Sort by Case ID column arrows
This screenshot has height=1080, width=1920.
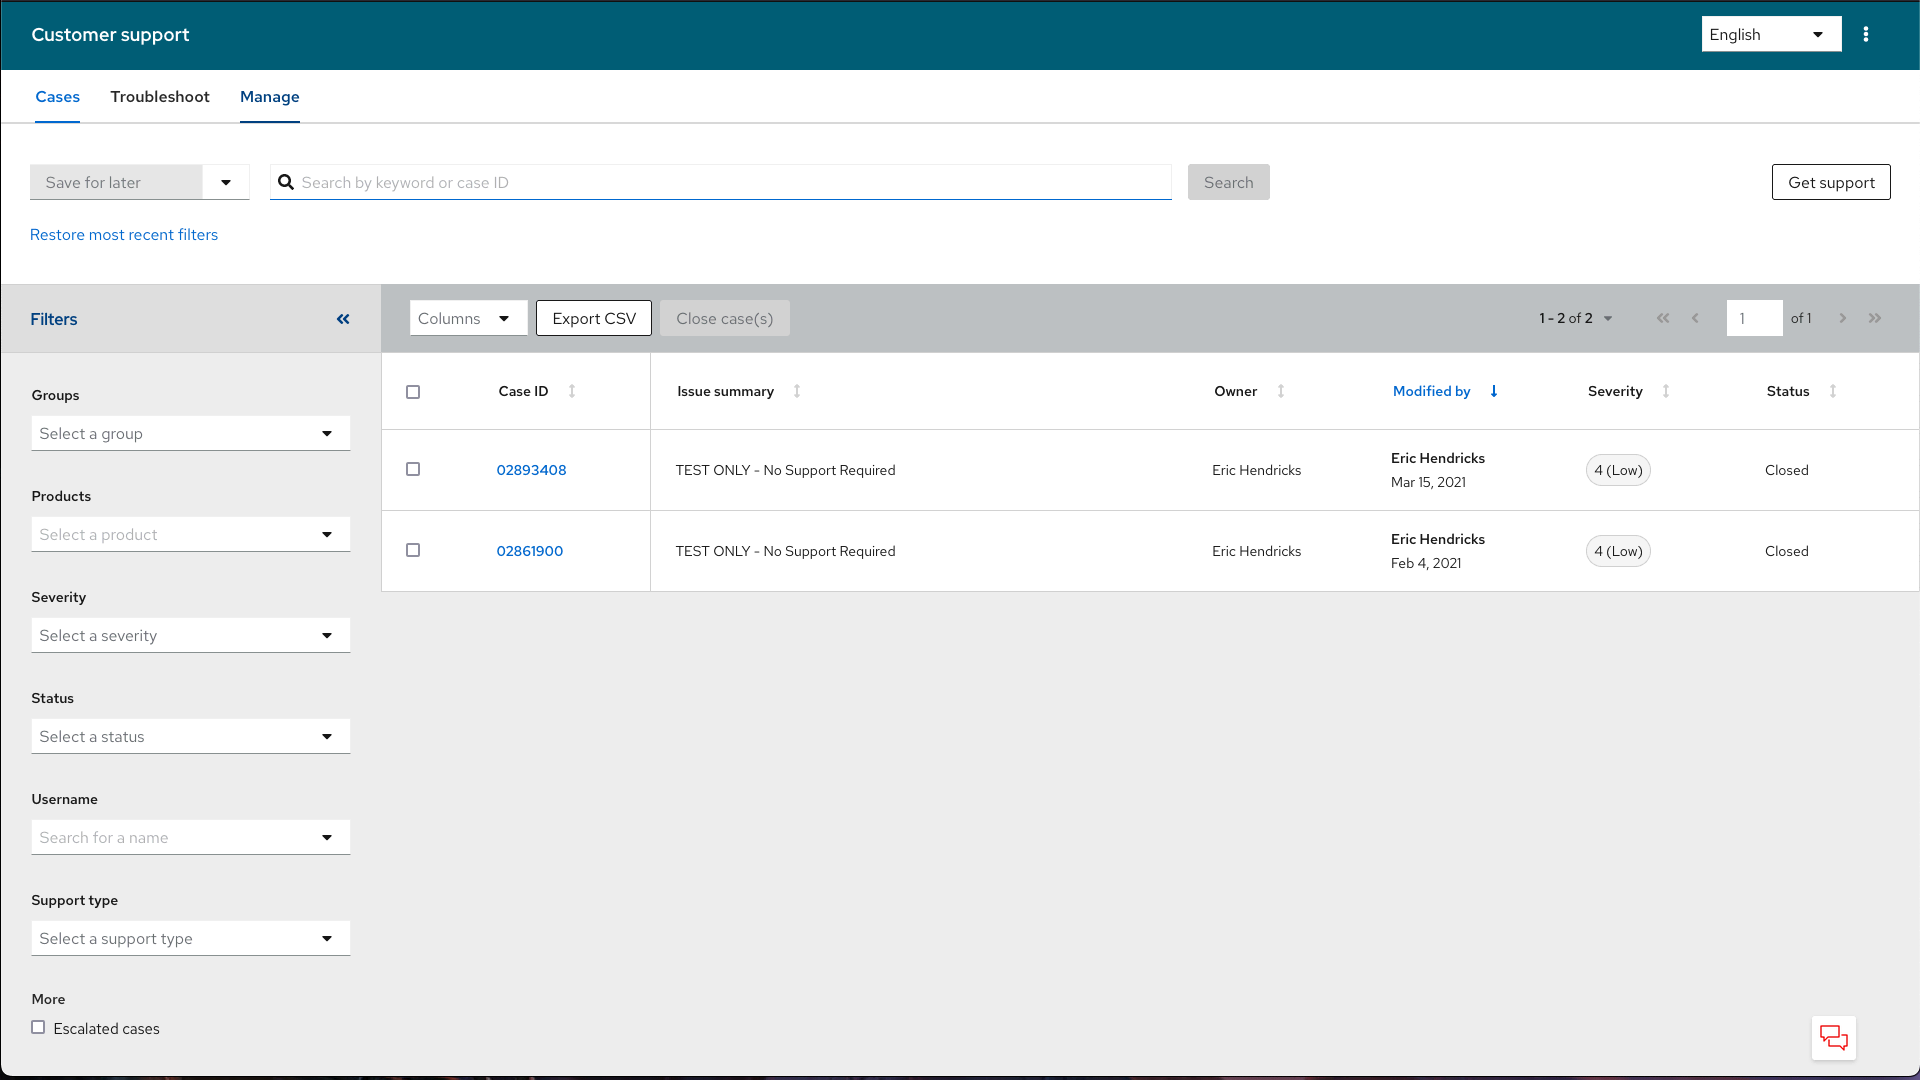pyautogui.click(x=572, y=391)
